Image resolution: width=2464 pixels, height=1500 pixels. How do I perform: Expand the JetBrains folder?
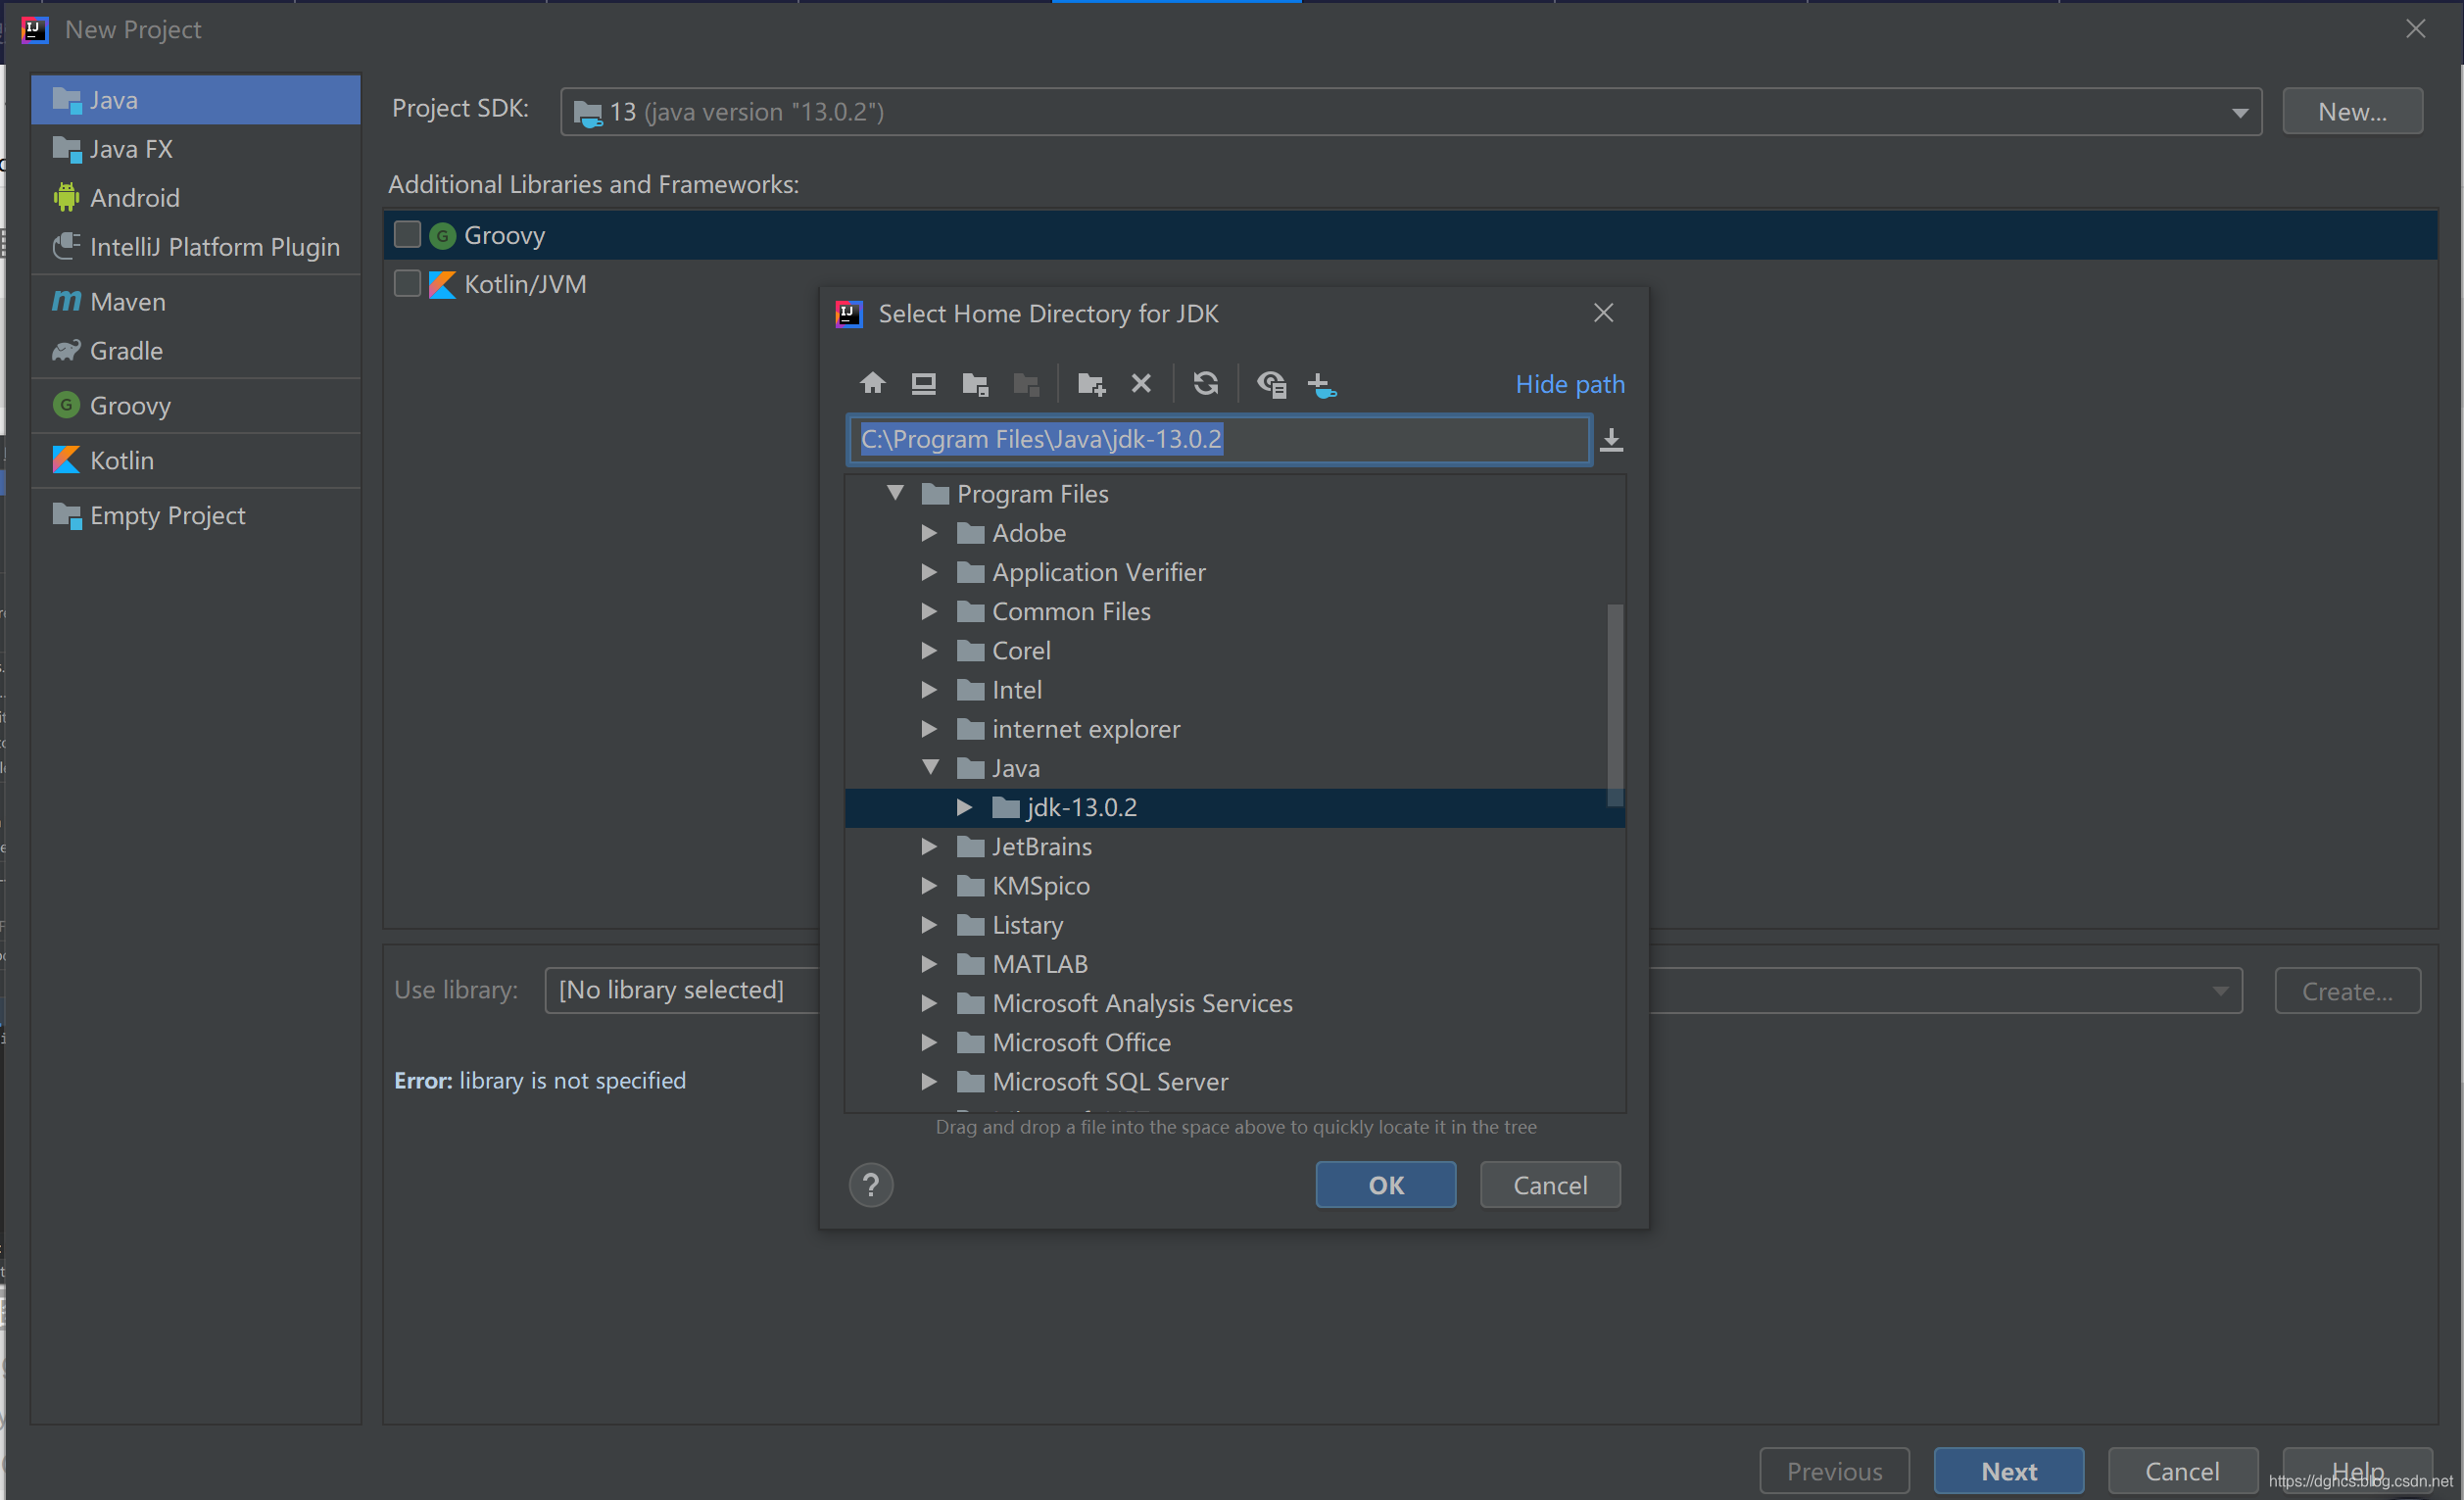coord(928,846)
